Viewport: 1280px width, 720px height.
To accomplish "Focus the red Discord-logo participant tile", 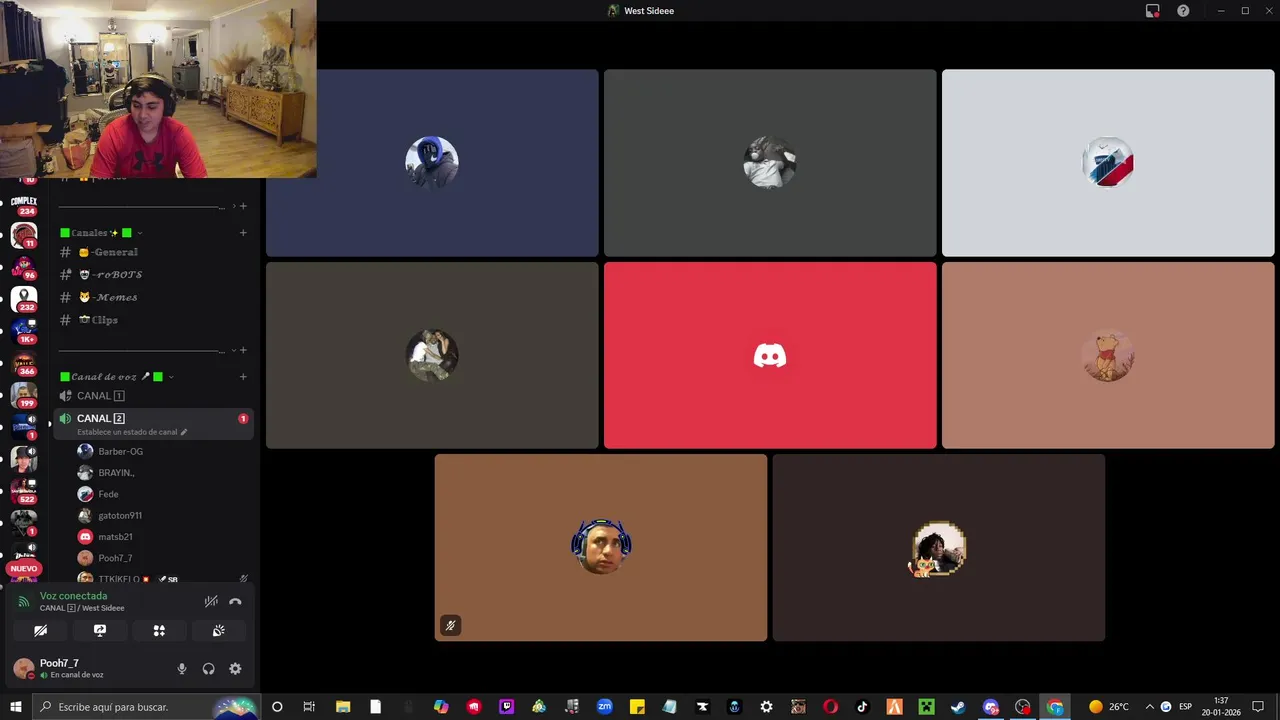I will (x=770, y=355).
